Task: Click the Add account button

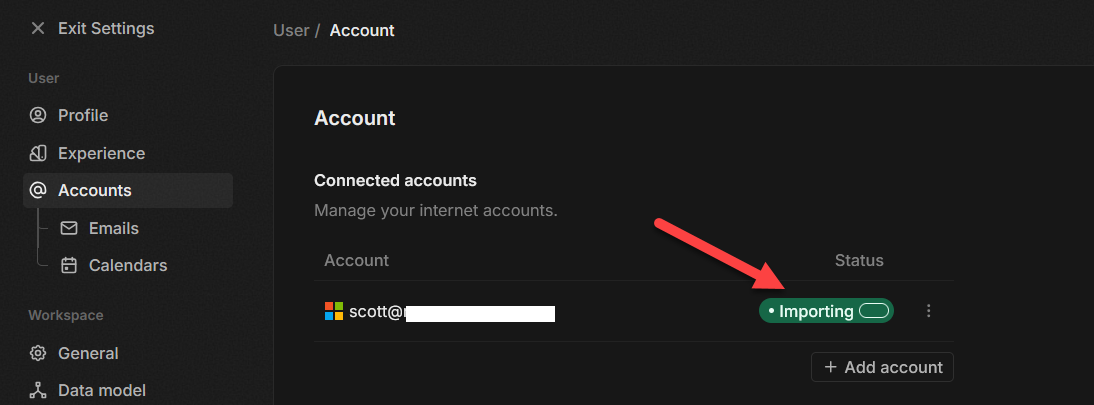Action: (882, 367)
